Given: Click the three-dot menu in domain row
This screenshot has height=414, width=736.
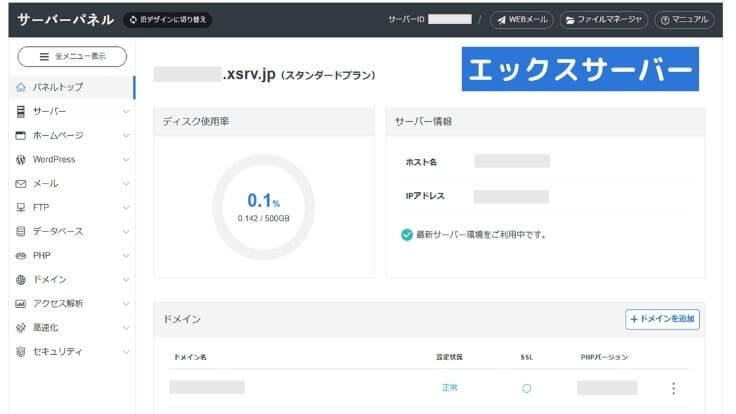Looking at the screenshot, I should click(x=674, y=388).
